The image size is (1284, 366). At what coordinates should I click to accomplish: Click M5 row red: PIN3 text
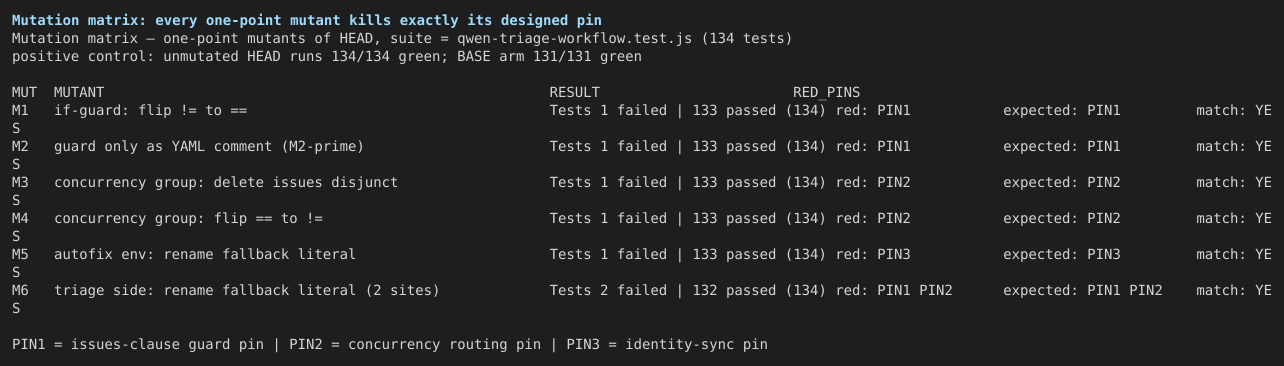873,254
